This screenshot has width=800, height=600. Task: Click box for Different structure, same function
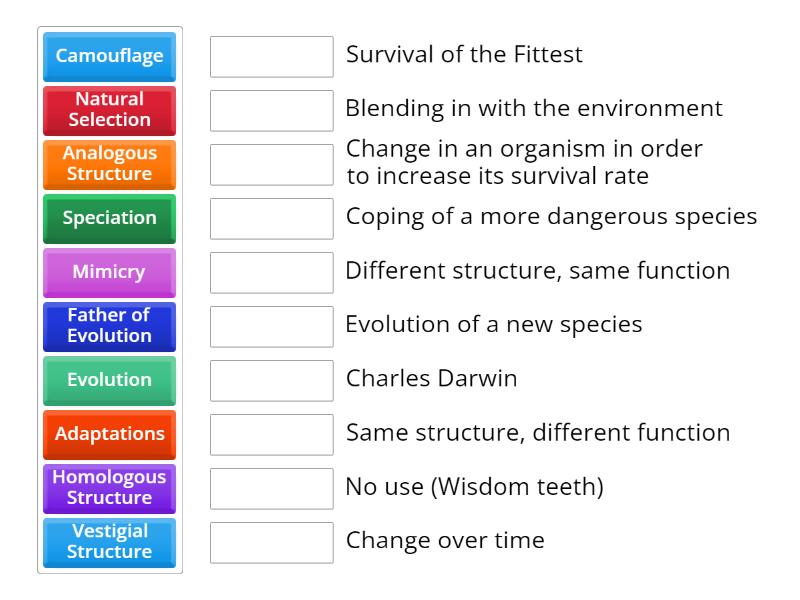(x=271, y=272)
